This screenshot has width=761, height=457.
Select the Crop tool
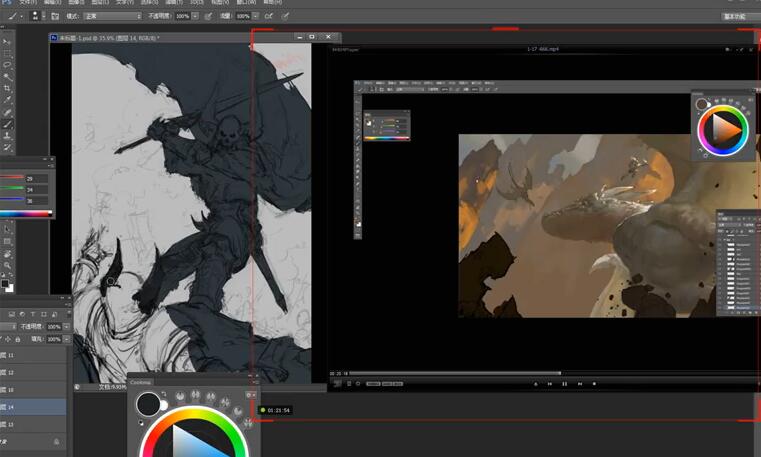7,88
